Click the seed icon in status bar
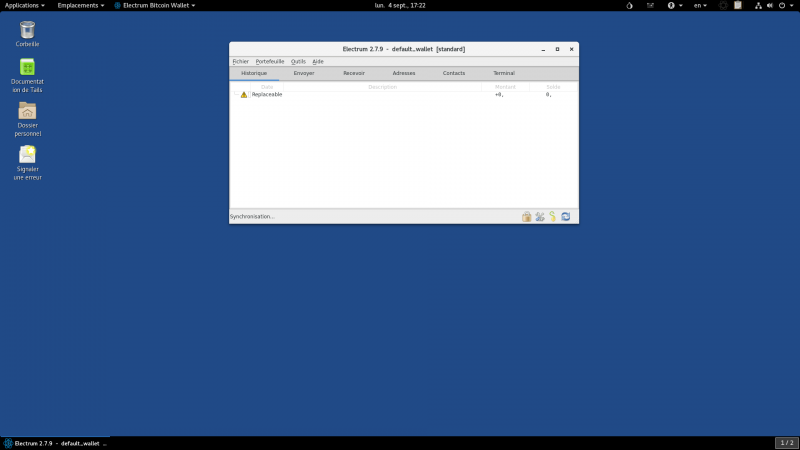Screen dimensions: 800x450 point(552,216)
